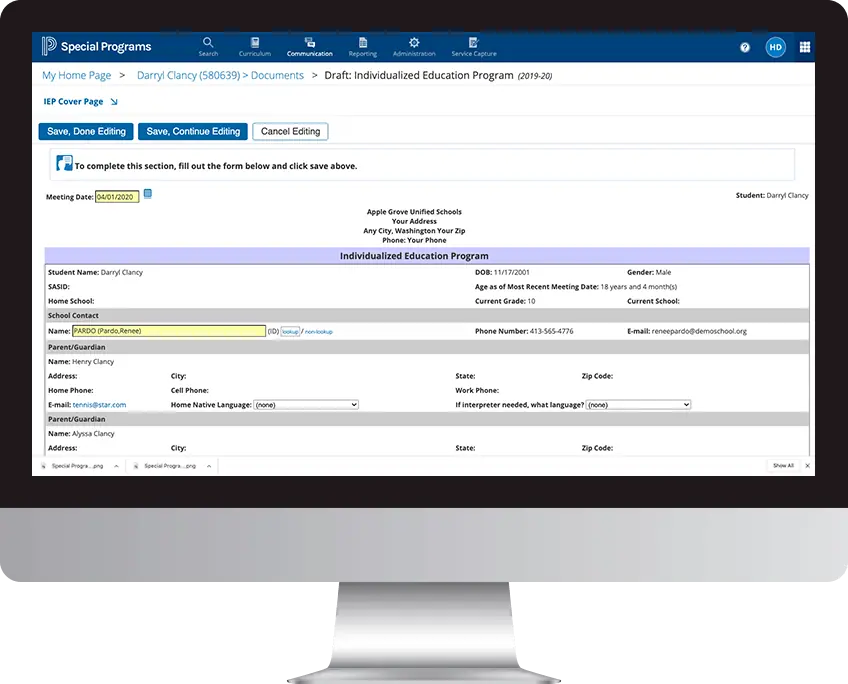Select Cancel Editing

[290, 131]
